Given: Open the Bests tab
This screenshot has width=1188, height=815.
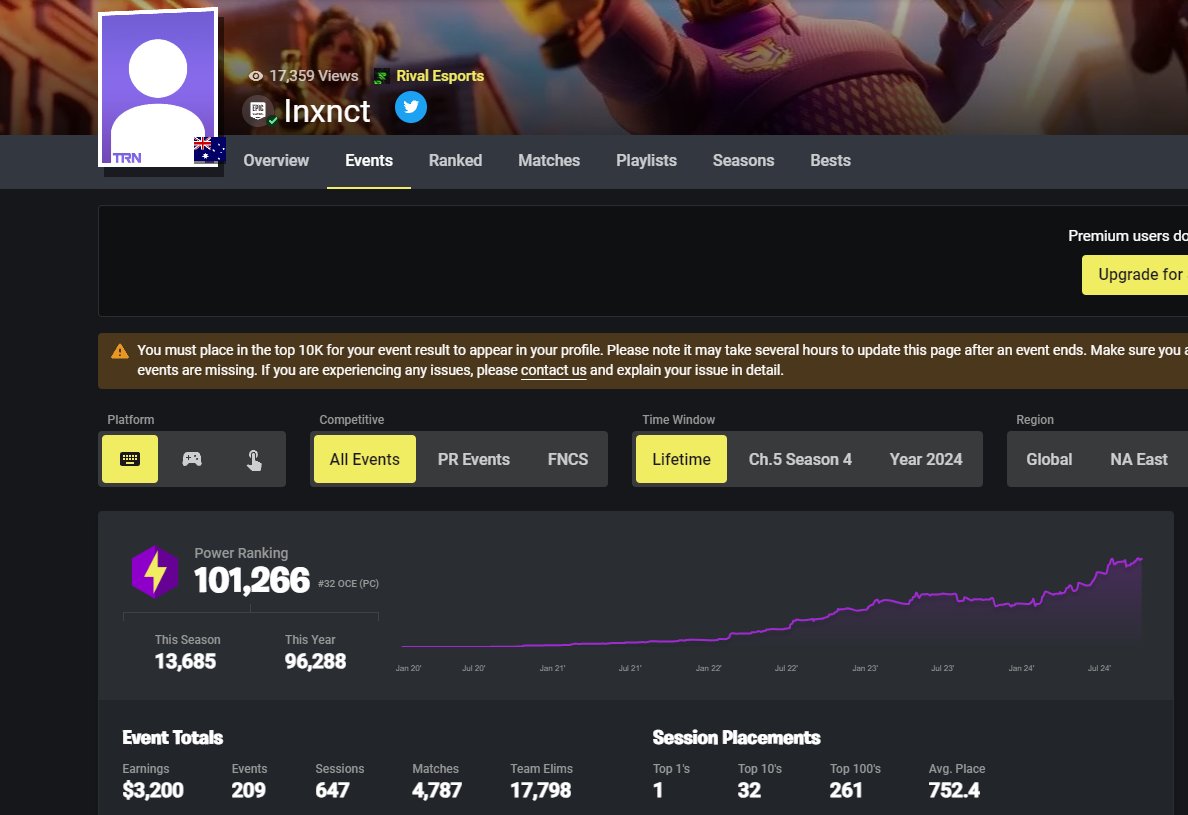Looking at the screenshot, I should [830, 161].
